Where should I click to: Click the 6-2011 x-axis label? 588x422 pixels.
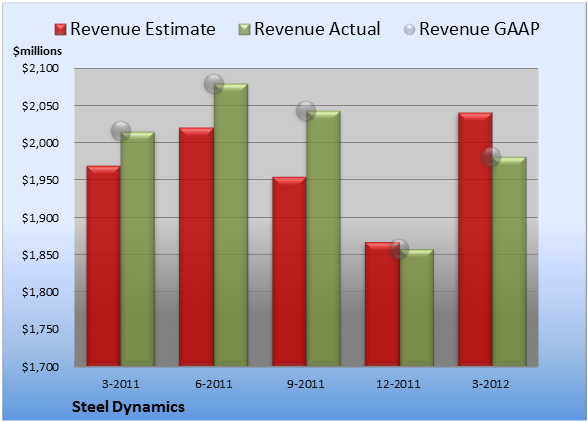pos(214,384)
